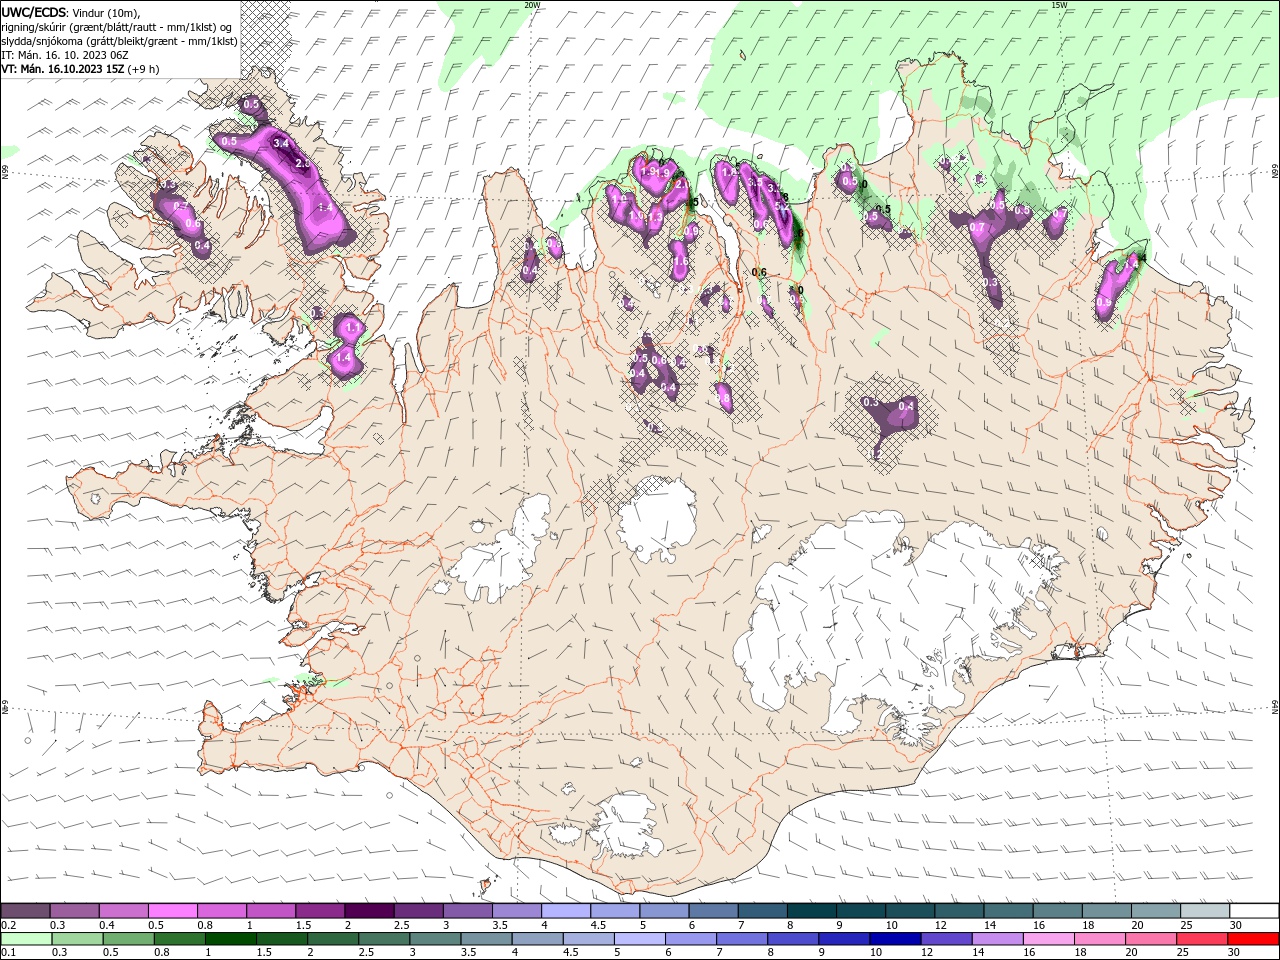Image resolution: width=1280 pixels, height=960 pixels.
Task: Click the dark teal legend swatch labeled 8
Action: 810,911
